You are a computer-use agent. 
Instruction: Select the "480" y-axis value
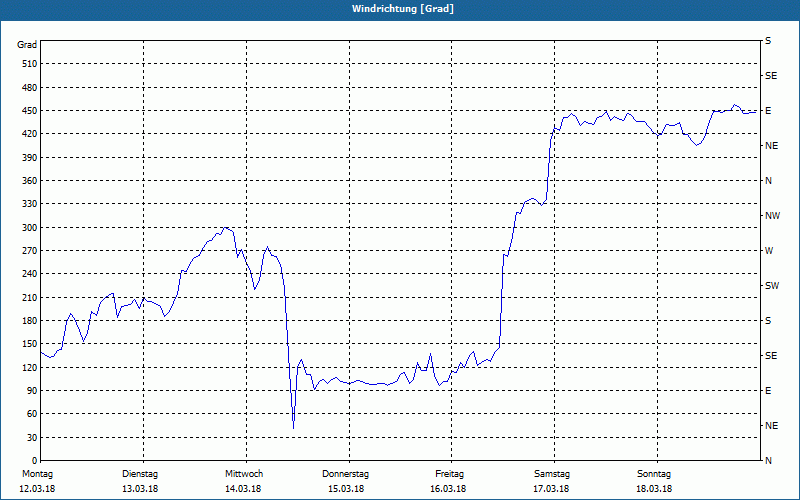pos(30,88)
